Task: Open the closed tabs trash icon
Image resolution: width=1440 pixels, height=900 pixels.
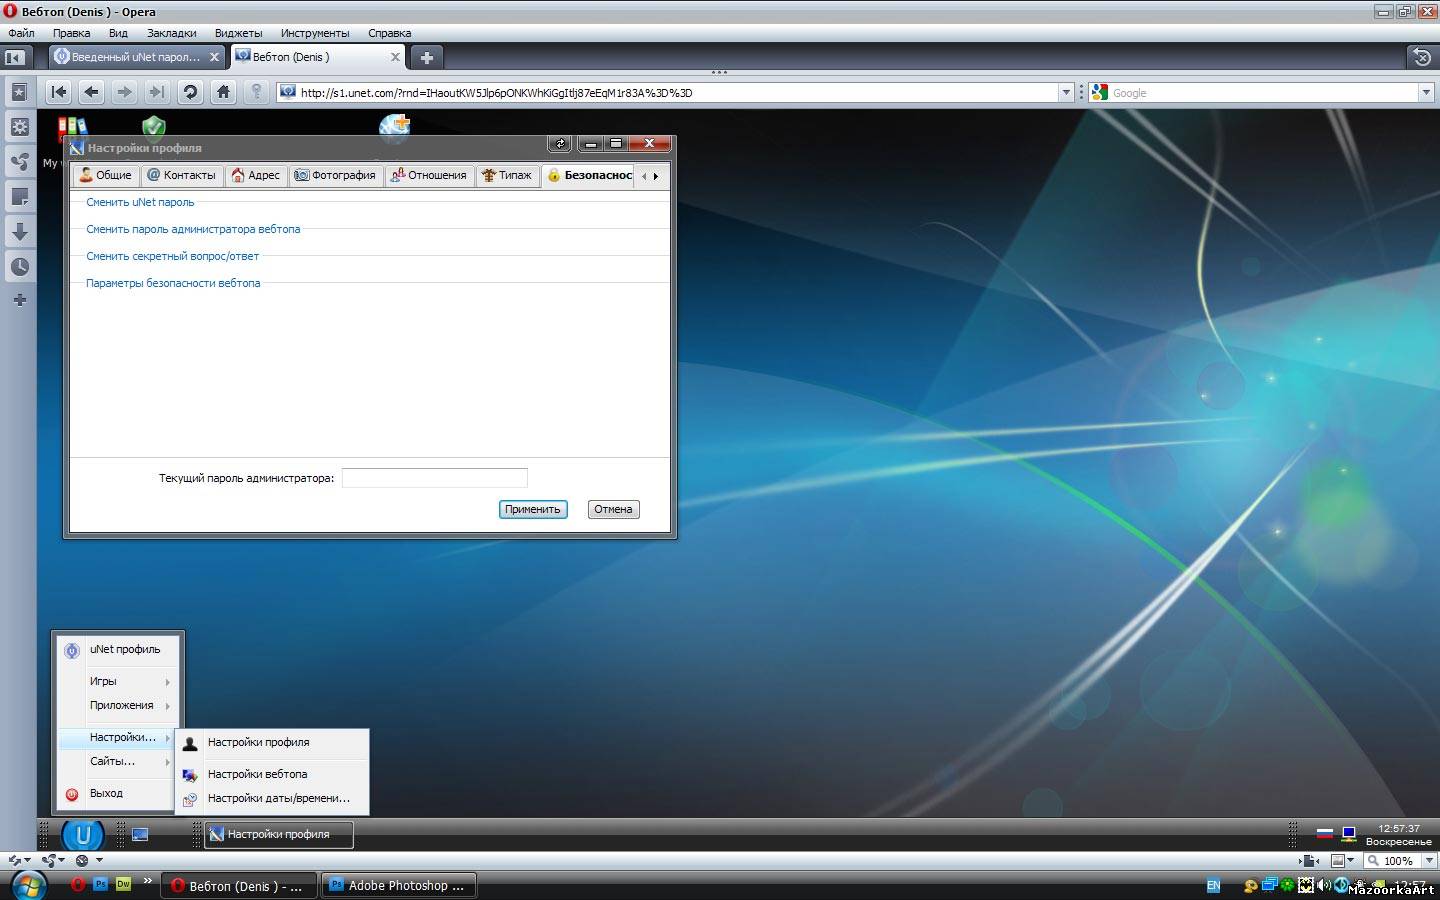Action: [1422, 57]
